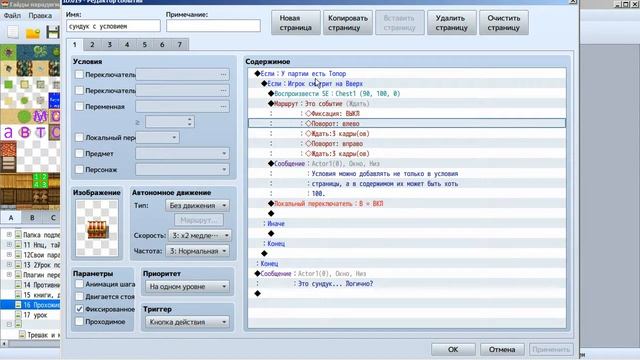The width and height of the screenshot is (640, 360).
Task: Toggle Анимация шага checkbox
Action: [x=79, y=284]
